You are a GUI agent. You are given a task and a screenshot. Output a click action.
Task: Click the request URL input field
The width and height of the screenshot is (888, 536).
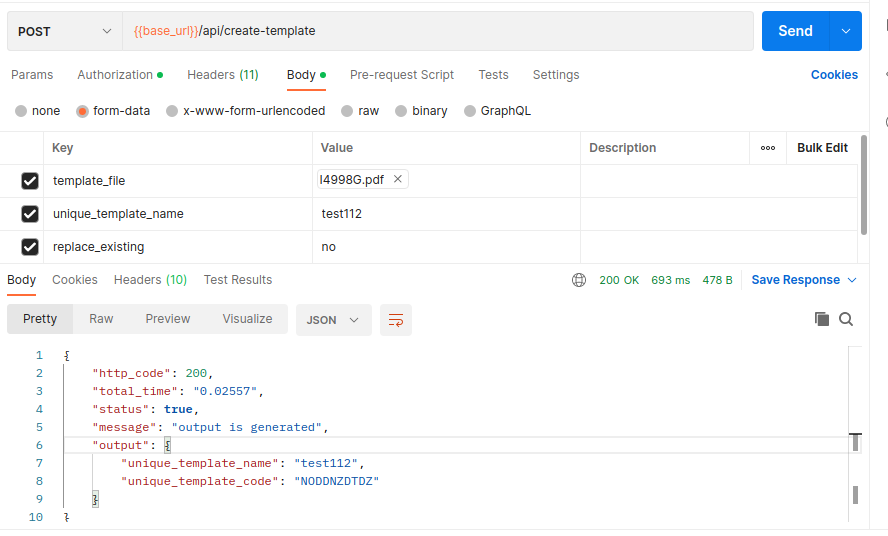pos(438,31)
